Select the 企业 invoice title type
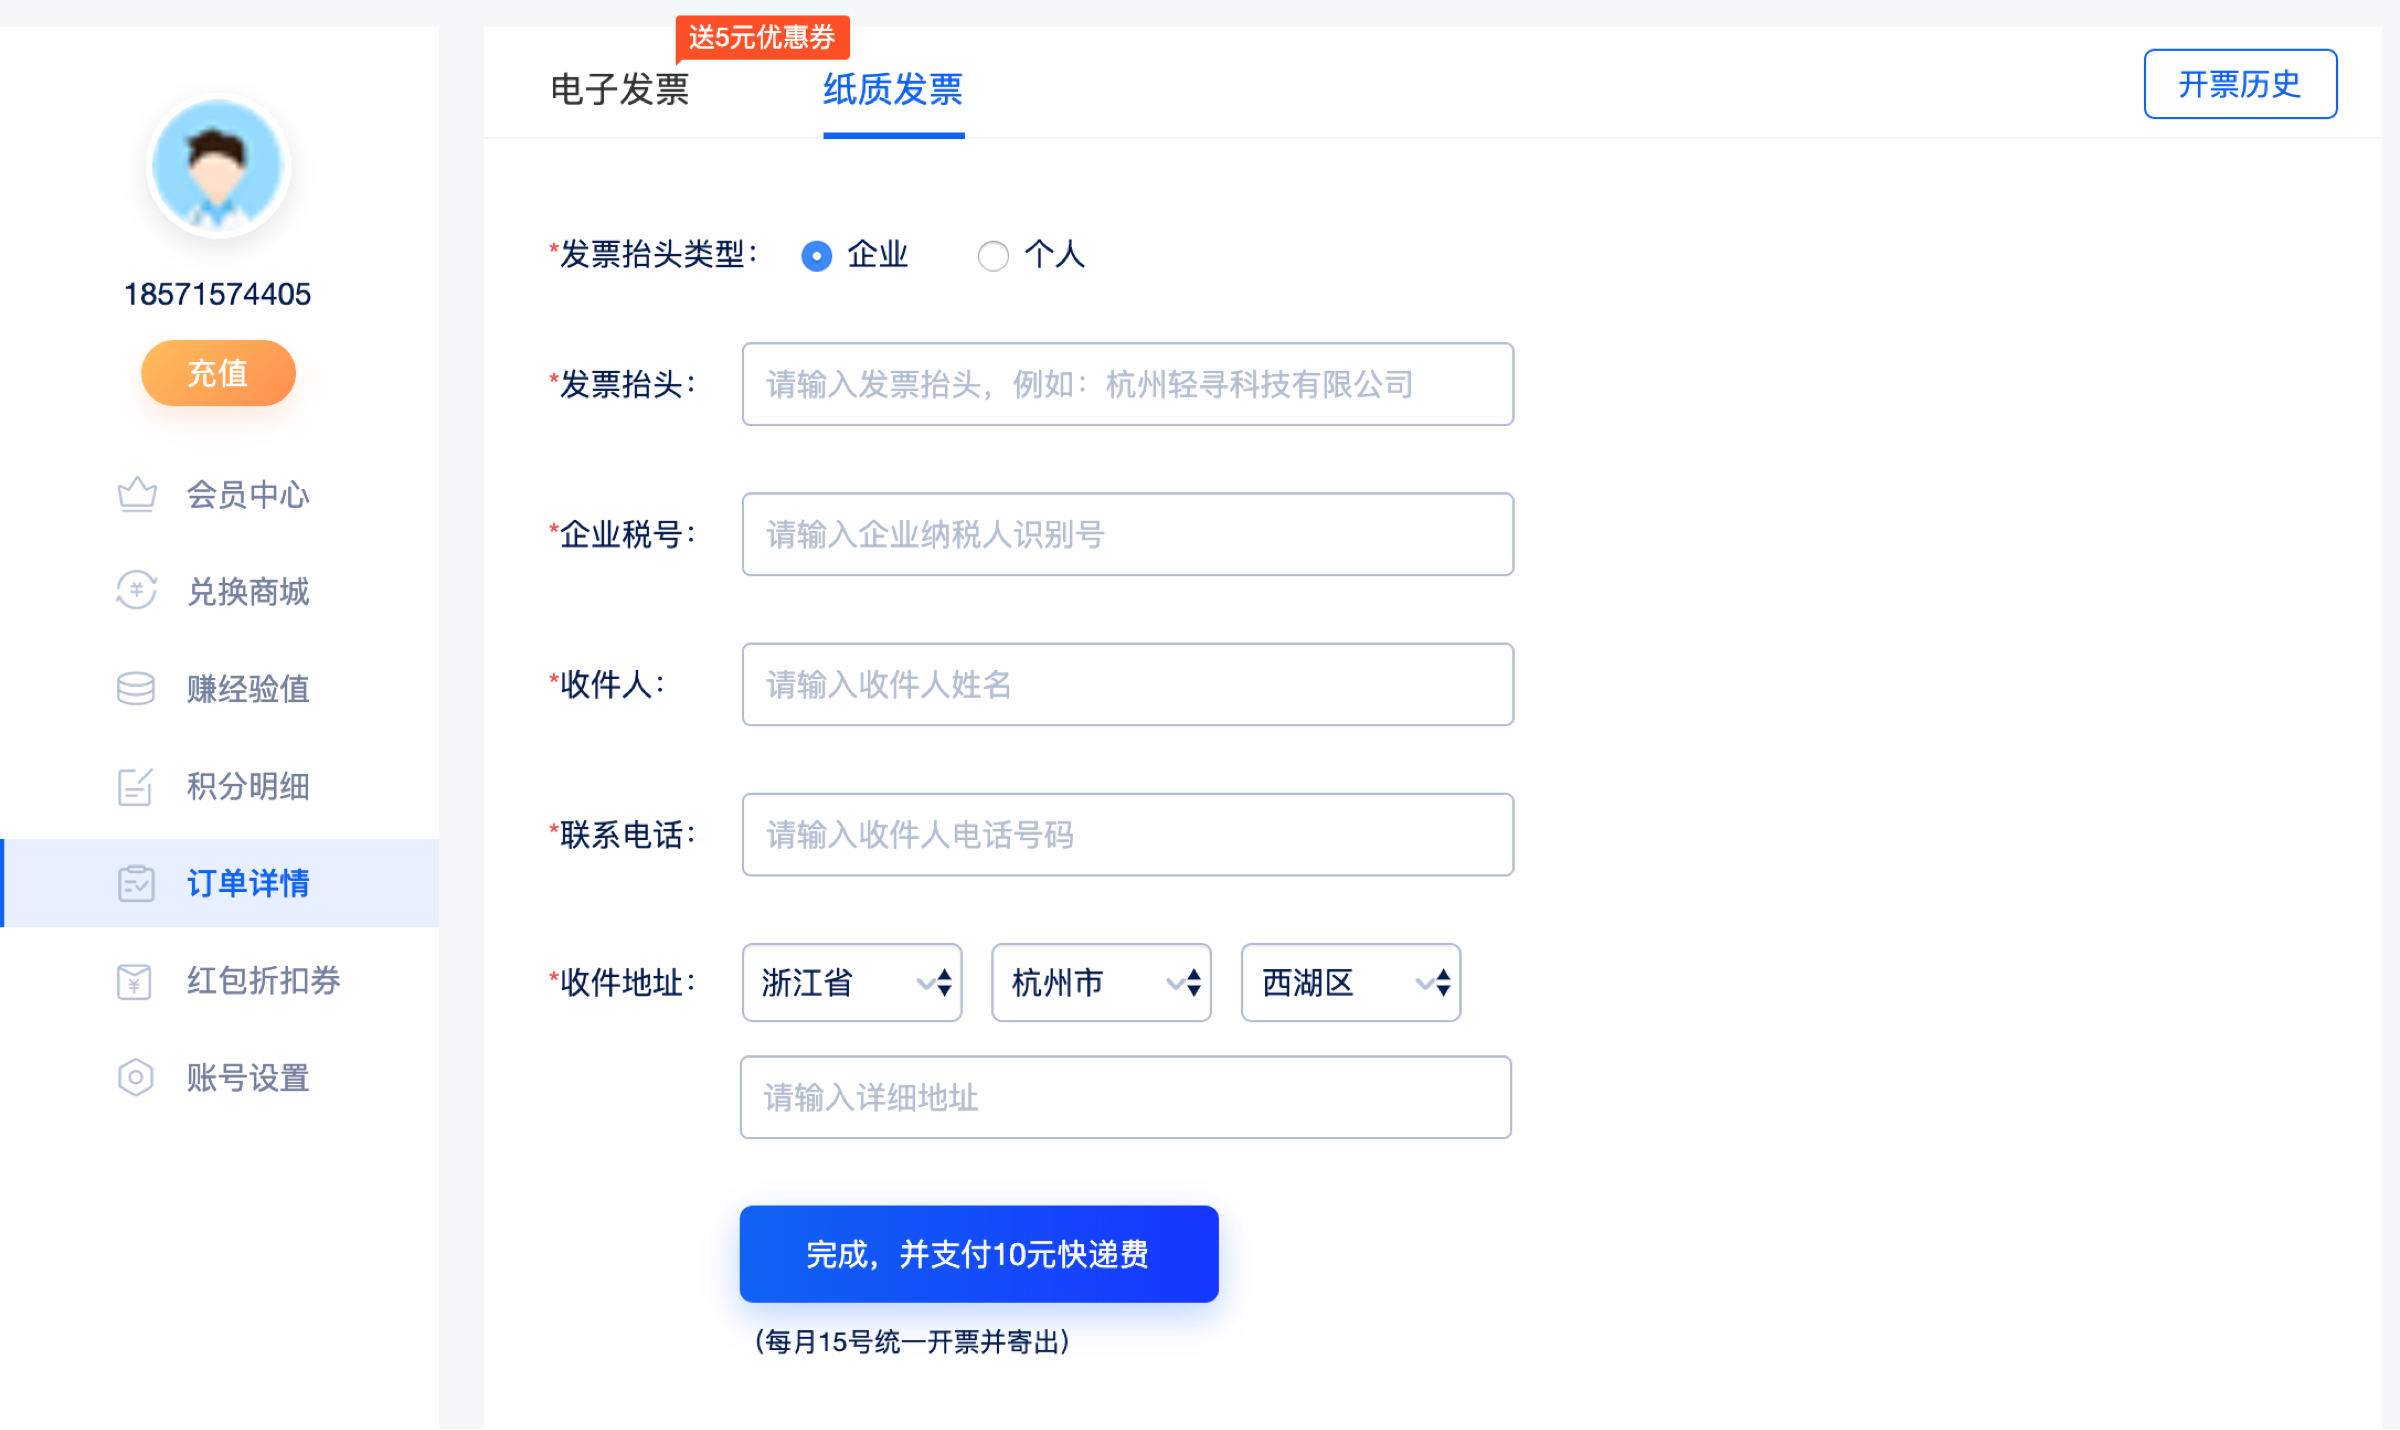 [817, 256]
